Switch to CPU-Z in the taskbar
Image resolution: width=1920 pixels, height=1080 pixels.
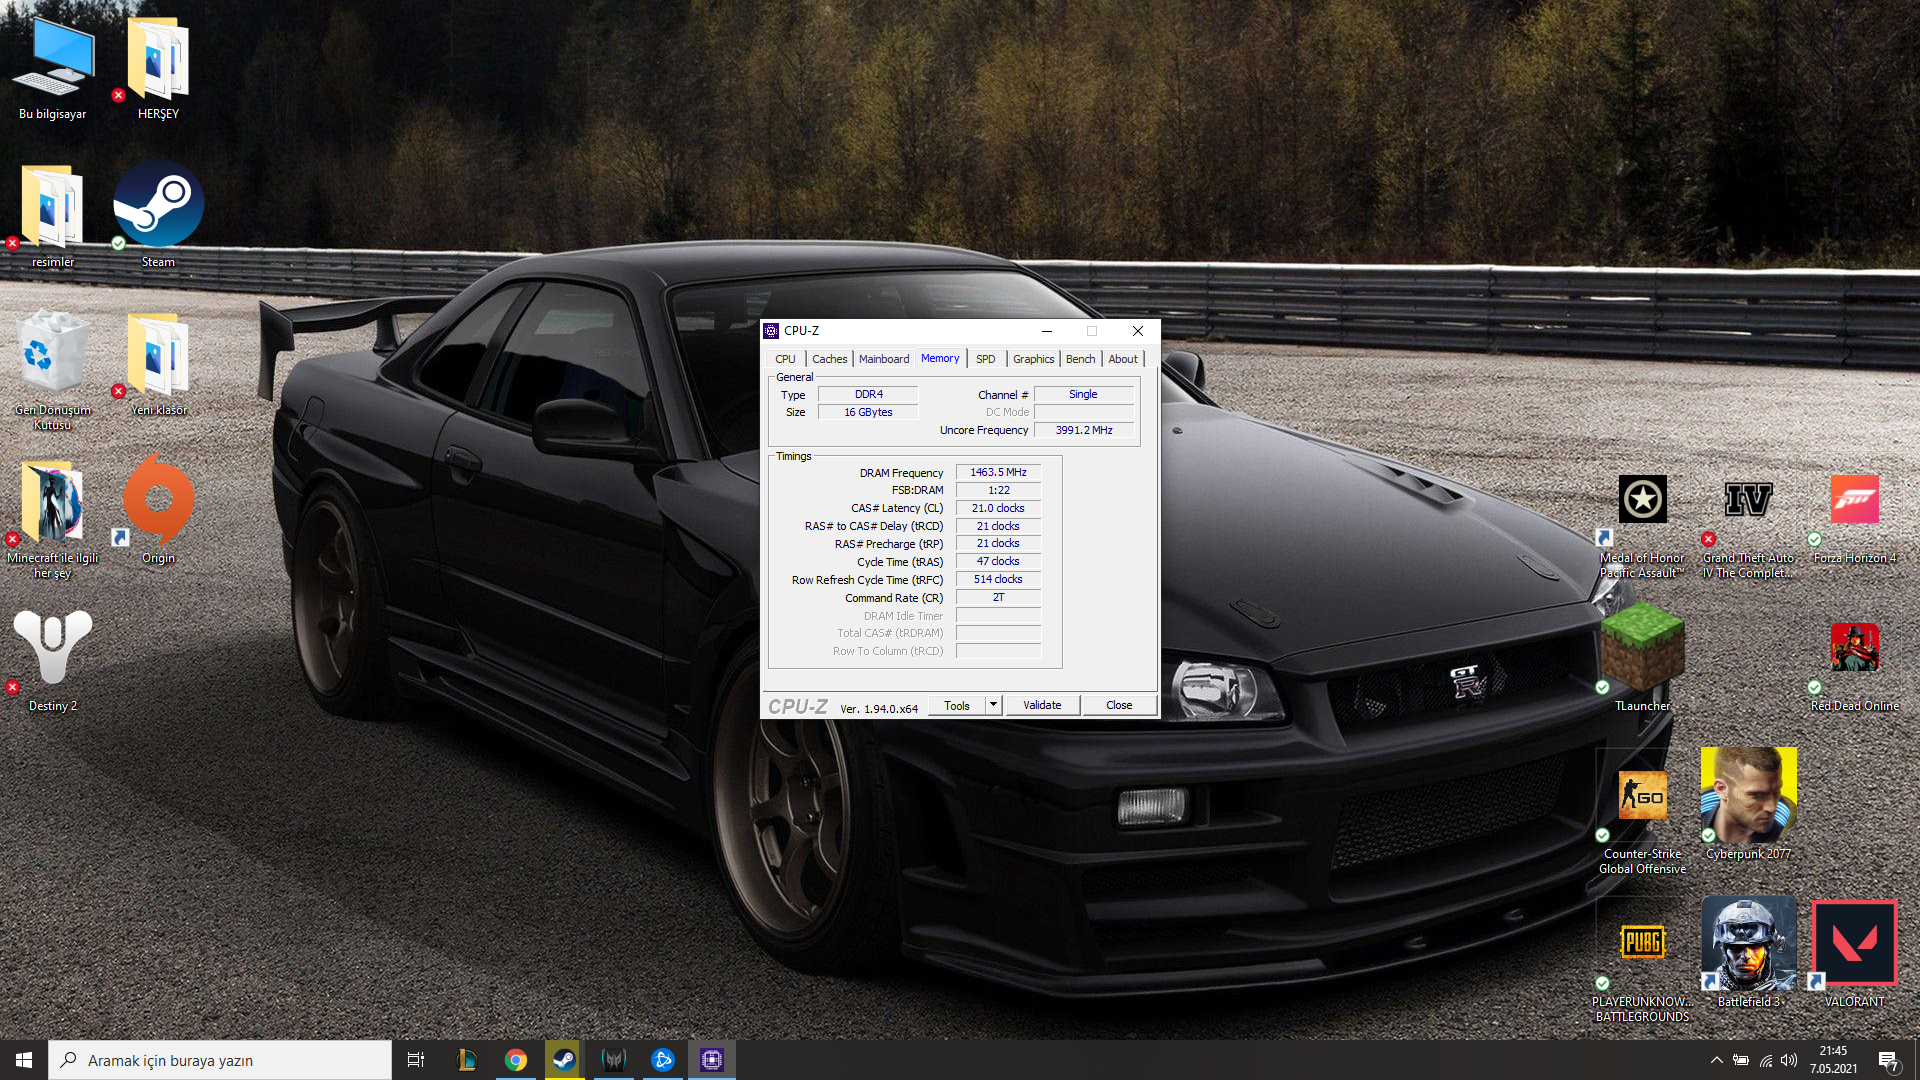711,1060
